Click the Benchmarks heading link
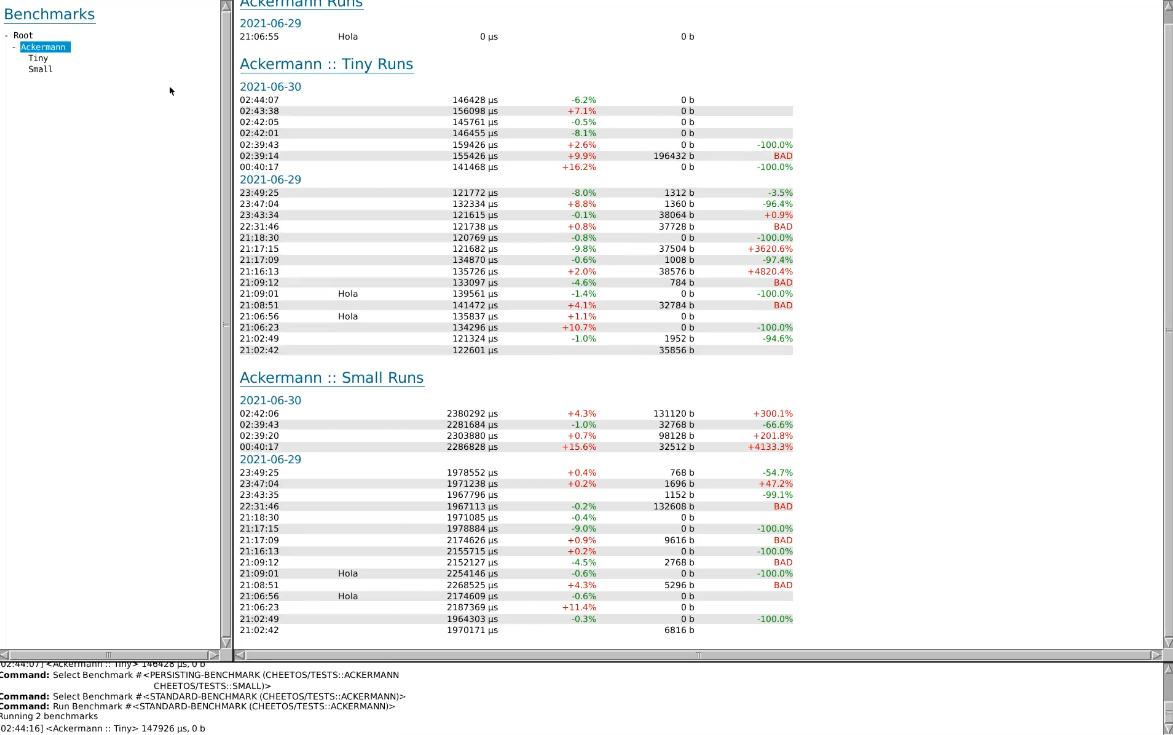 [50, 14]
